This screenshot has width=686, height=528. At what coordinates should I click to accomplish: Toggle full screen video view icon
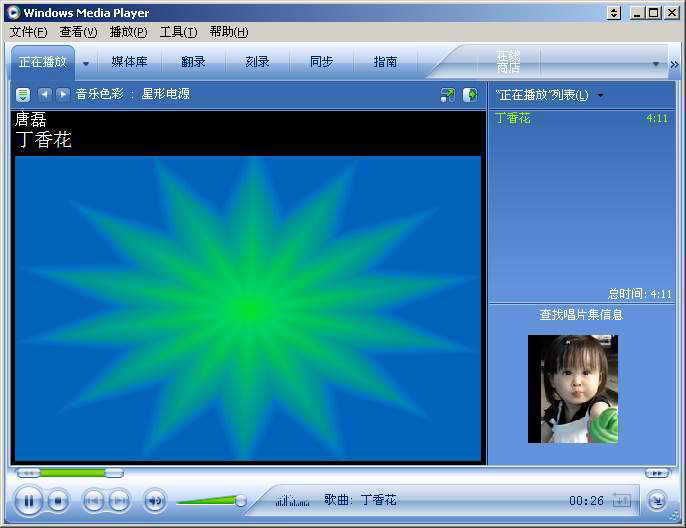click(447, 95)
